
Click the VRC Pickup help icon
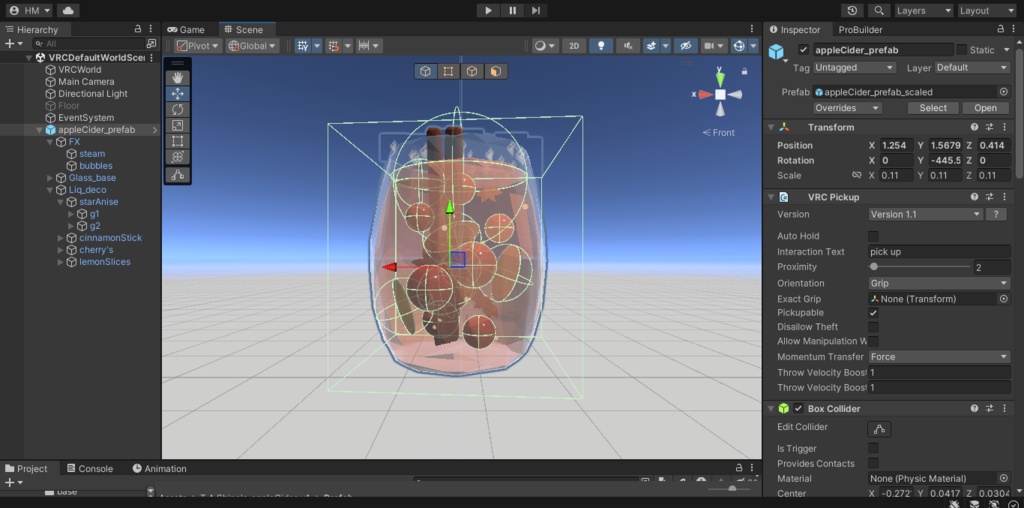974,197
